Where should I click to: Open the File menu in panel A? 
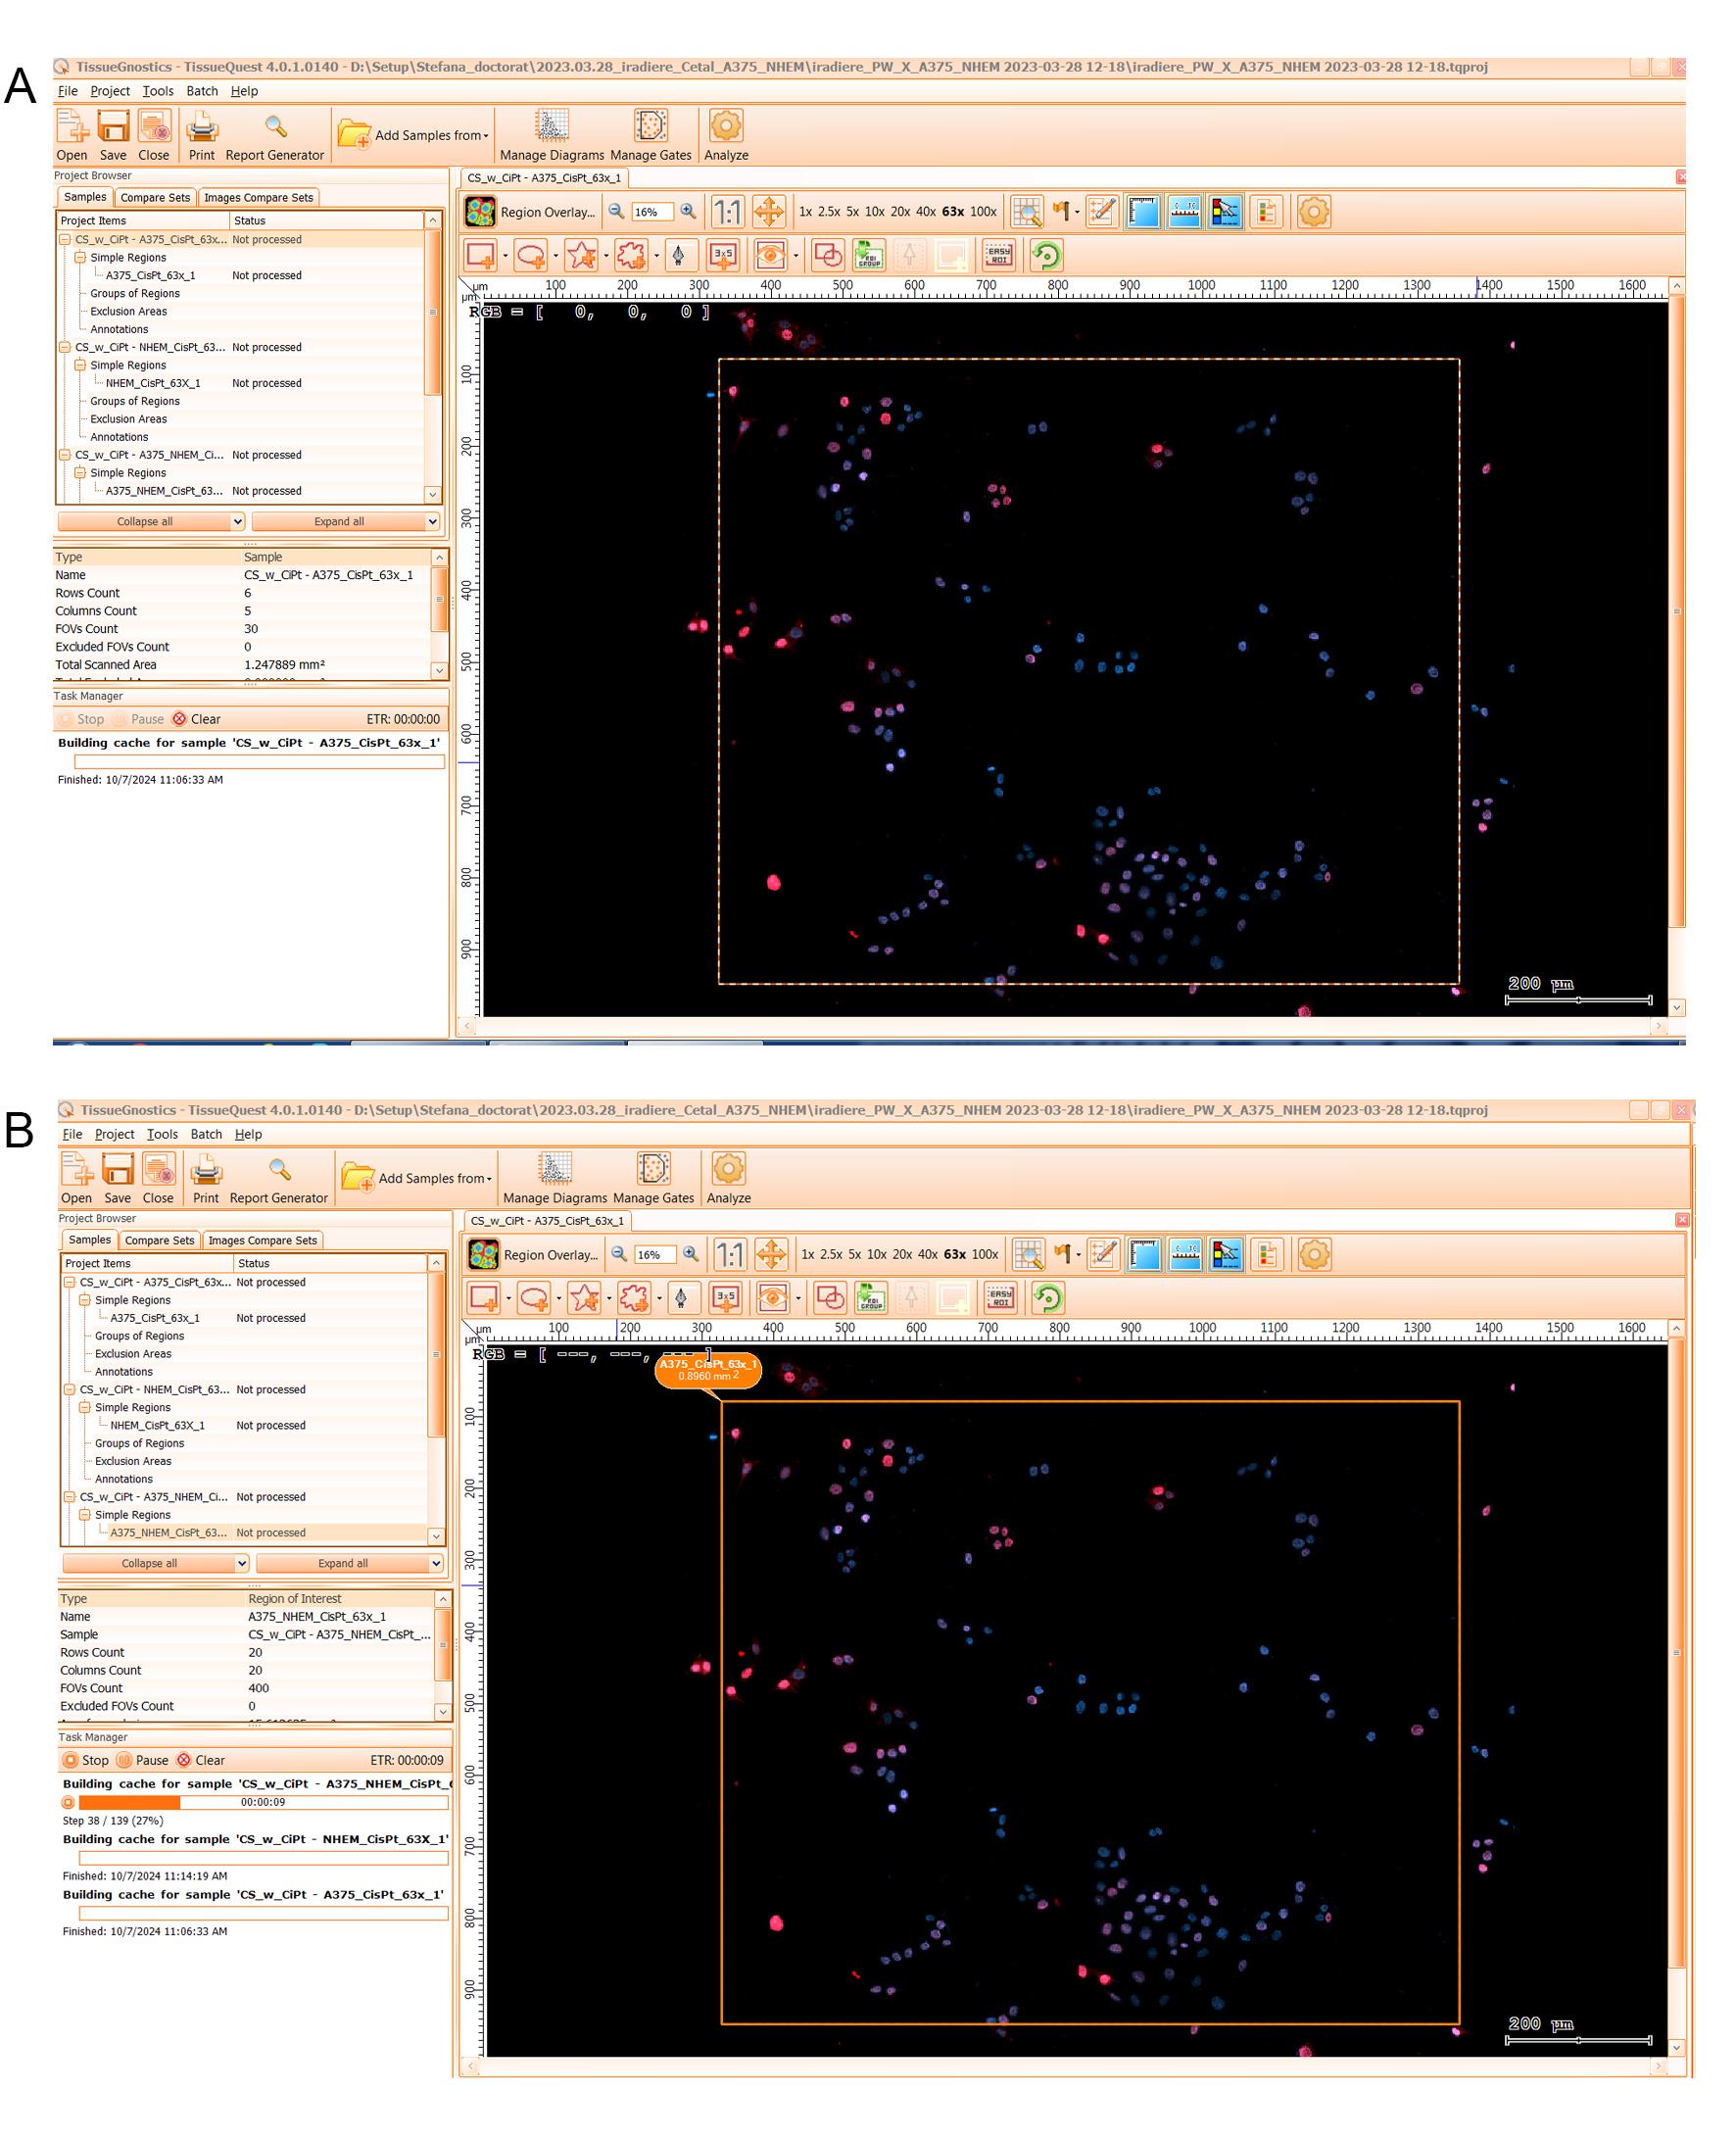(67, 91)
